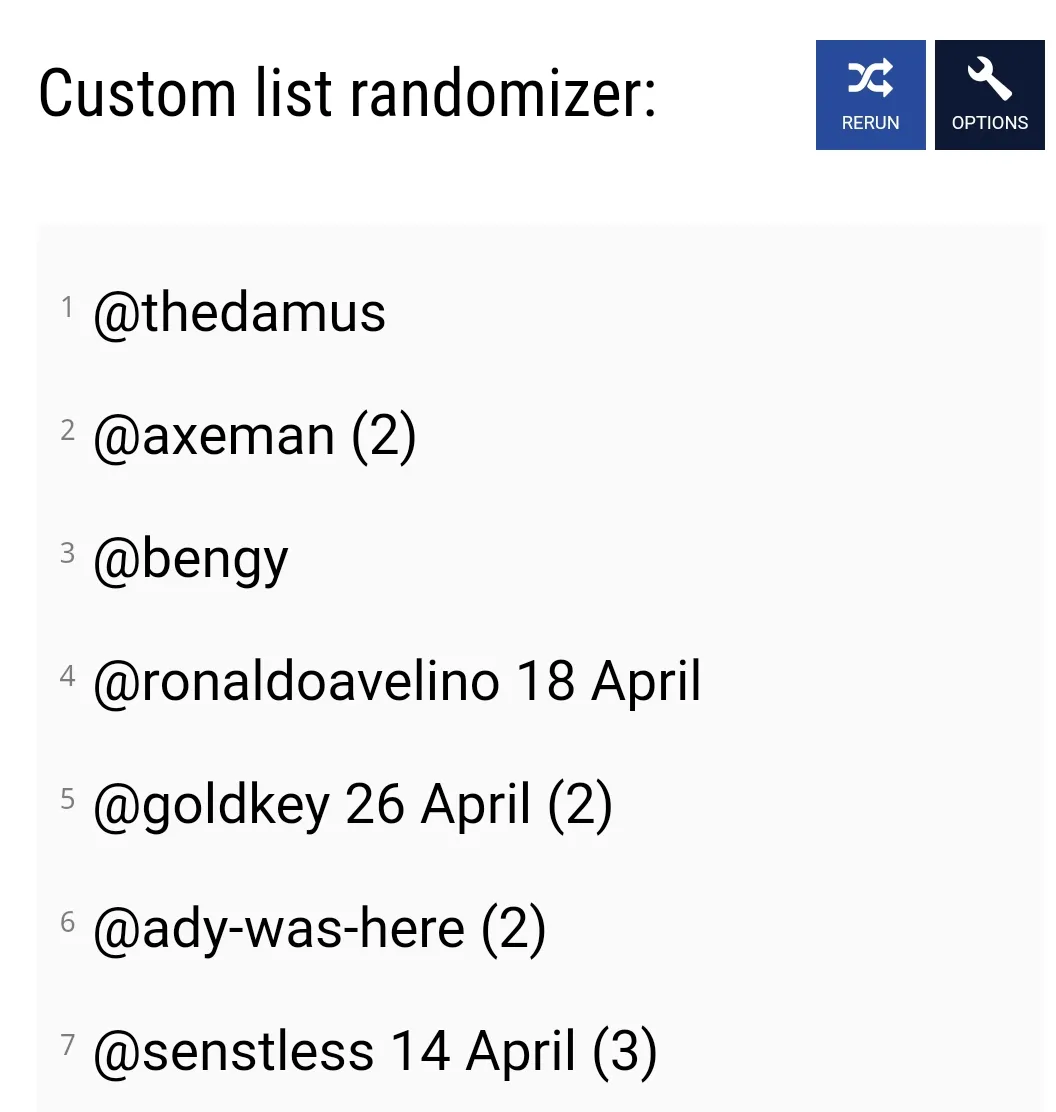Click the number 1 next to @thedamus
The width and height of the screenshot is (1056, 1112).
[x=68, y=306]
